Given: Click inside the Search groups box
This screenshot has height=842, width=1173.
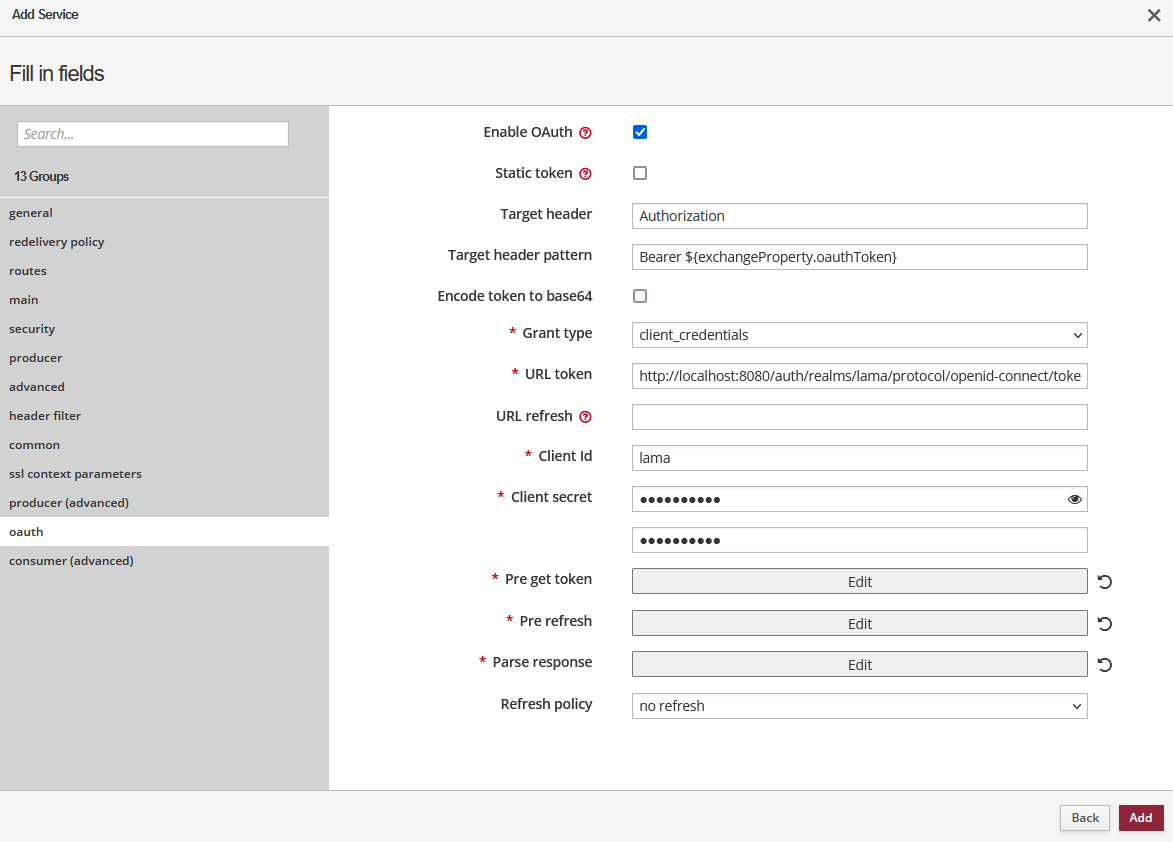Looking at the screenshot, I should pos(152,133).
